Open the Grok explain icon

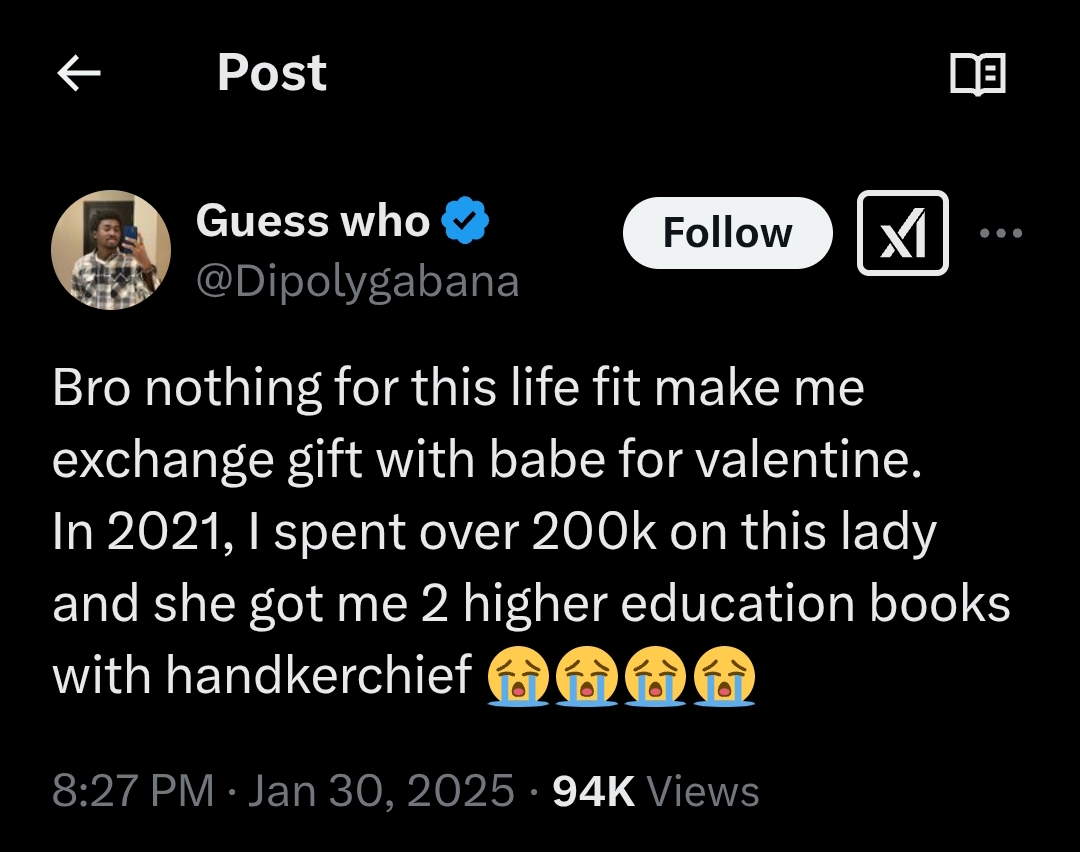point(902,233)
